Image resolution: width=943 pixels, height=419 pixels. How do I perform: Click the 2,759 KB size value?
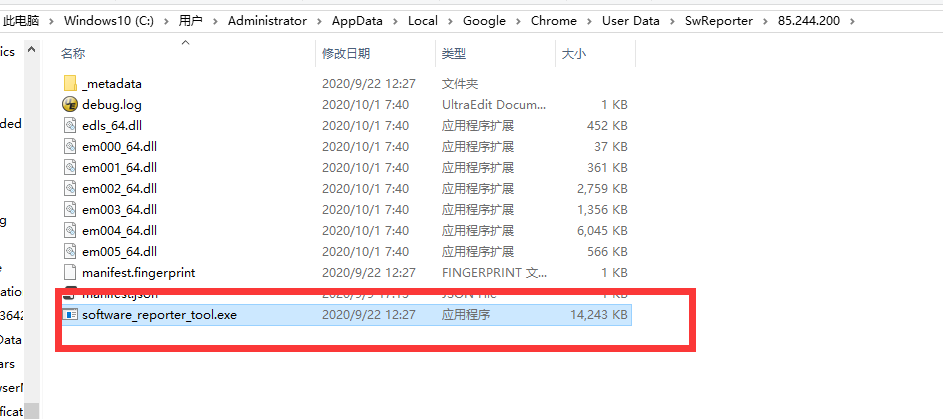point(602,189)
